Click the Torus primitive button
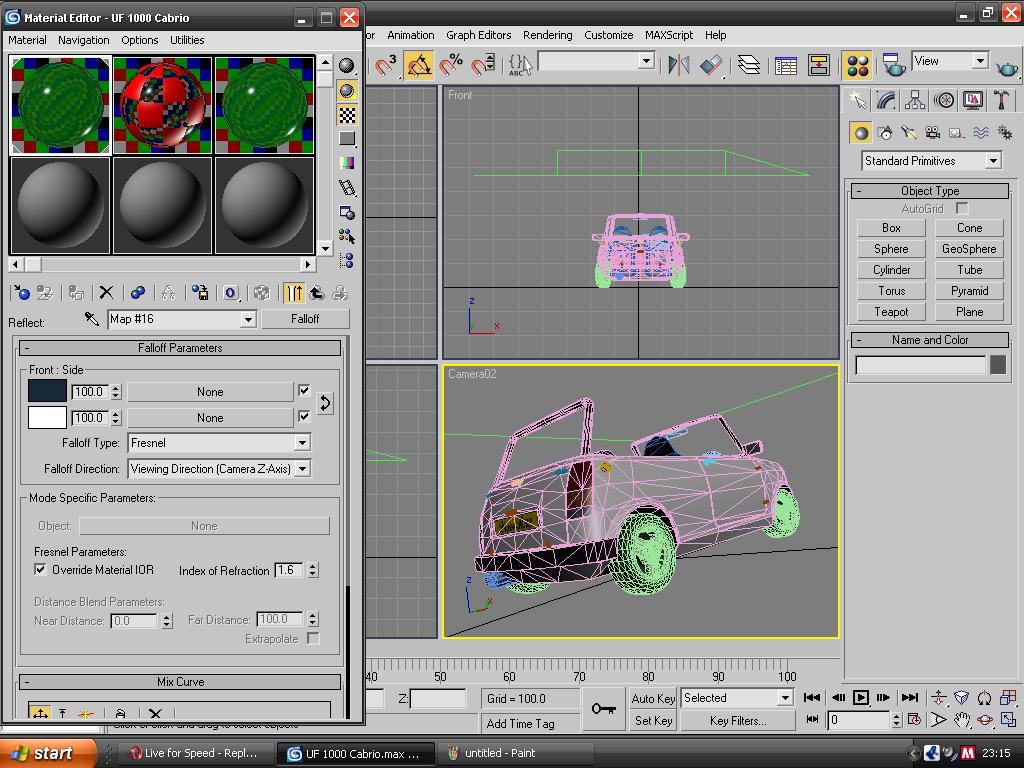 (x=891, y=291)
